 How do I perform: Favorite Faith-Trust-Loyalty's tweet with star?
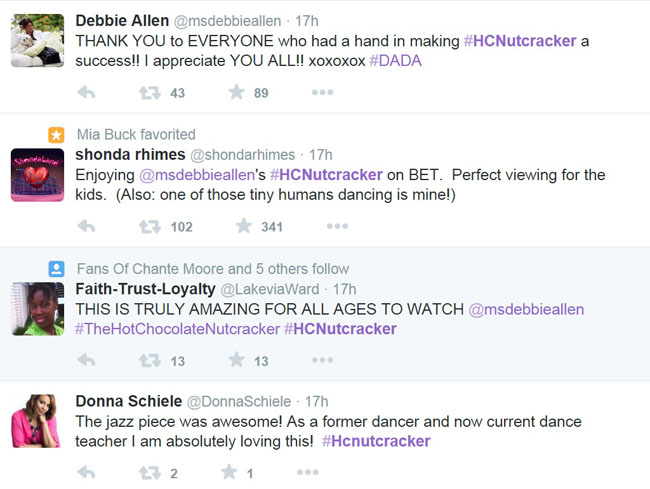[236, 361]
